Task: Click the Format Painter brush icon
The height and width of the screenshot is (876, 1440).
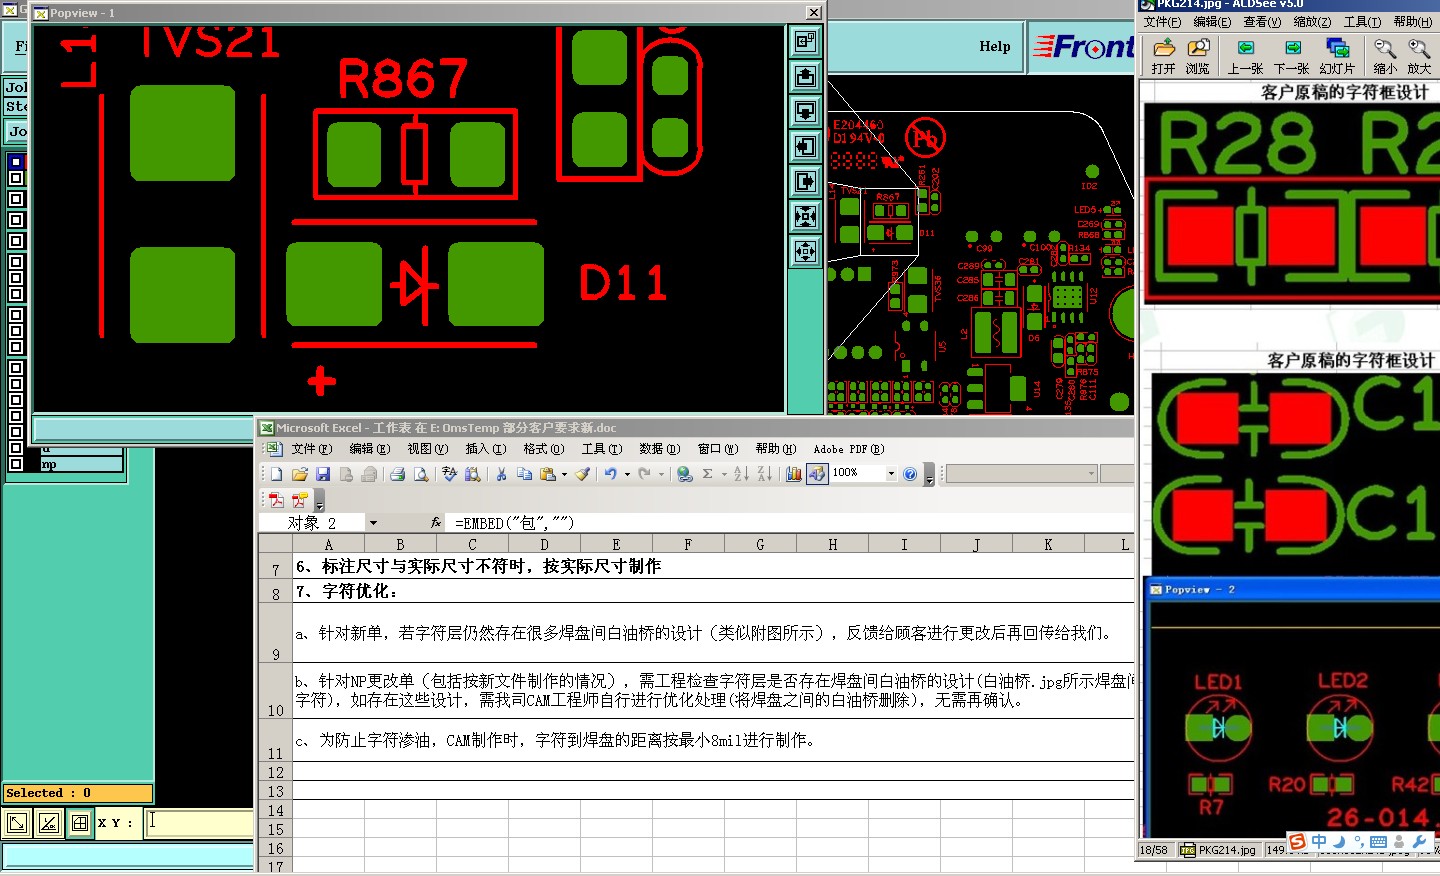Action: [582, 474]
